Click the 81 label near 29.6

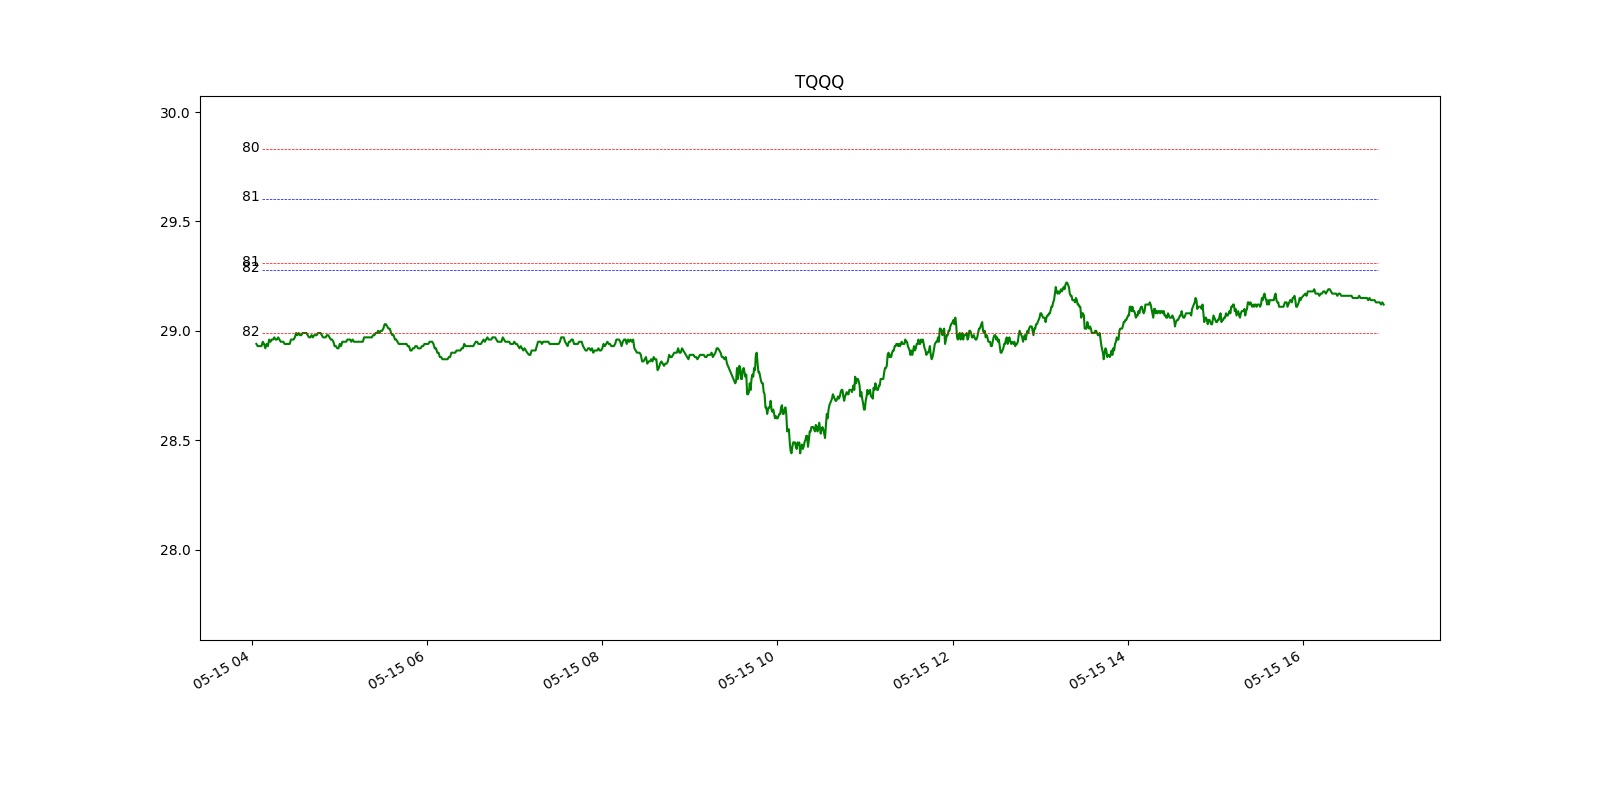250,197
